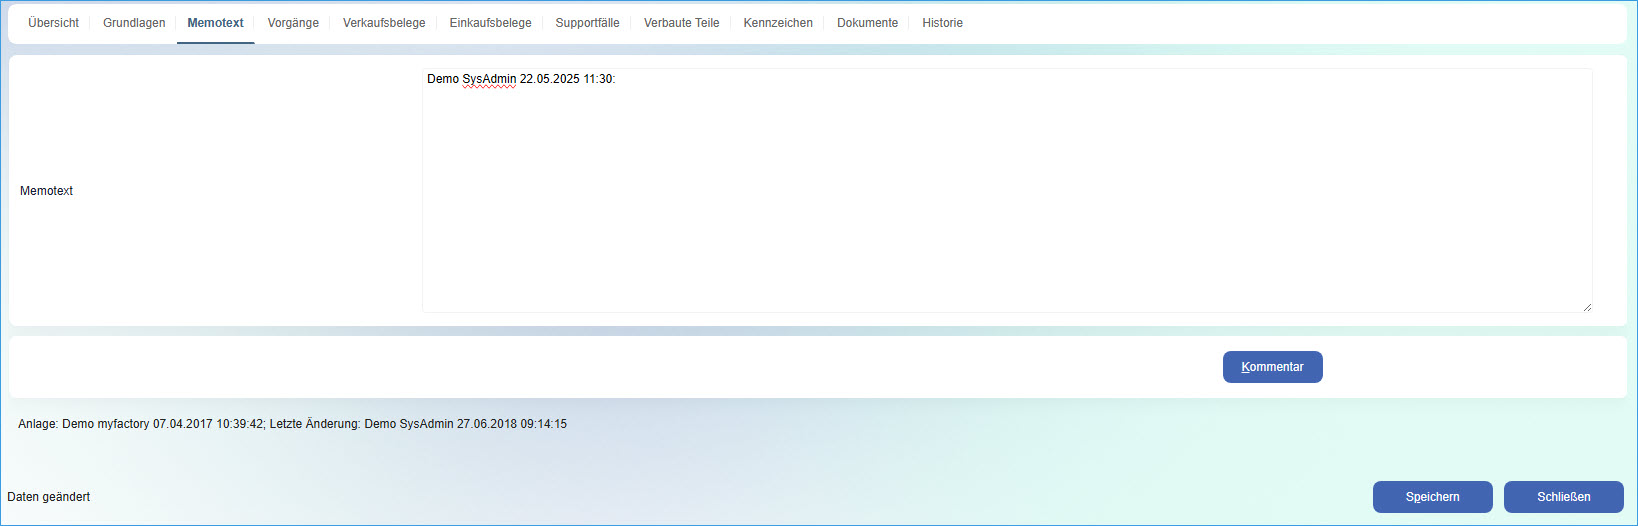View the Dokumente tab
Screen dimensions: 1638x526
click(x=867, y=23)
